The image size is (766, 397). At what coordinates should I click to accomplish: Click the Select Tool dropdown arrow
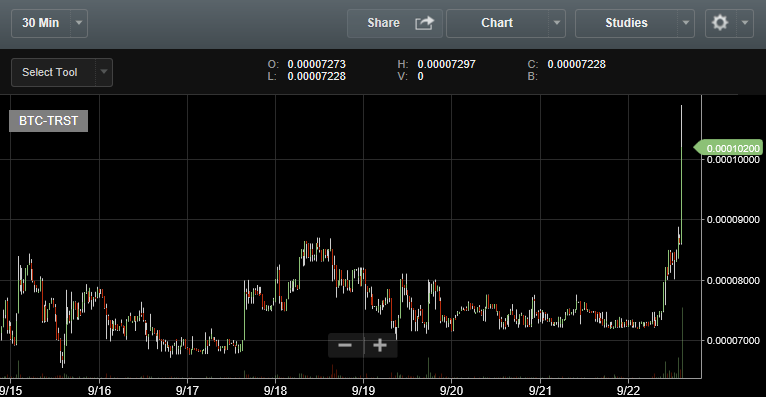(104, 72)
